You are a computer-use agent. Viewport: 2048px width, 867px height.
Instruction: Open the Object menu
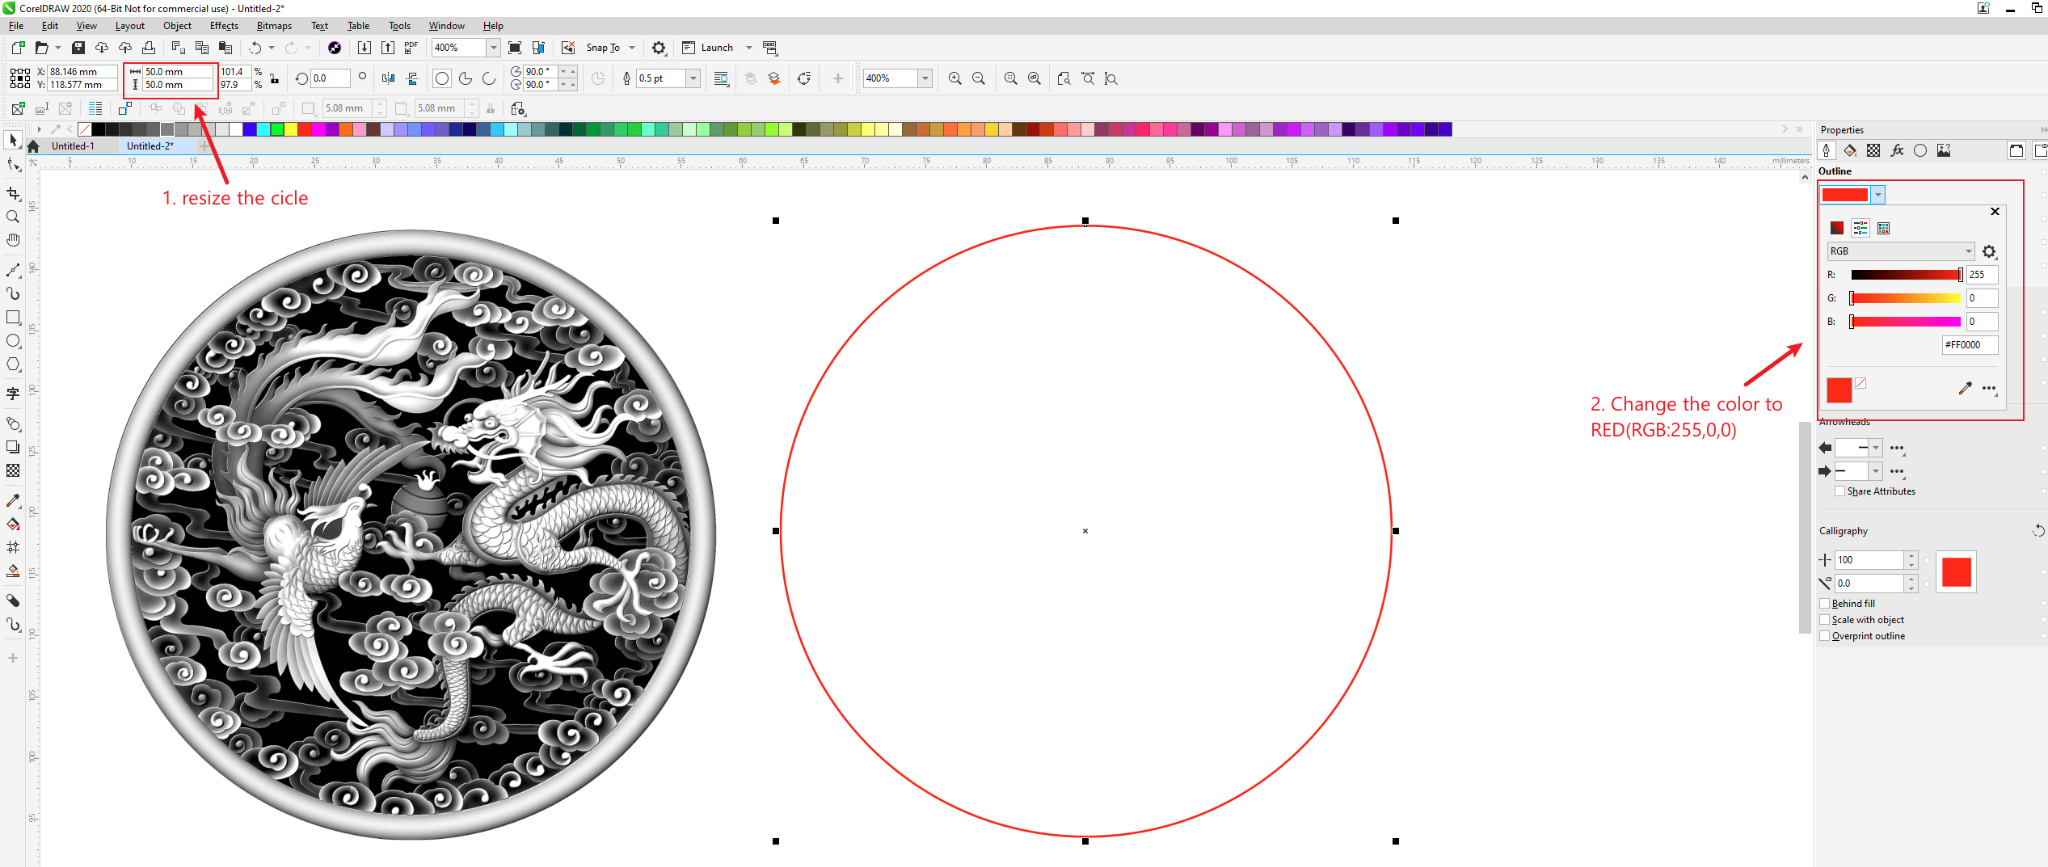[177, 26]
